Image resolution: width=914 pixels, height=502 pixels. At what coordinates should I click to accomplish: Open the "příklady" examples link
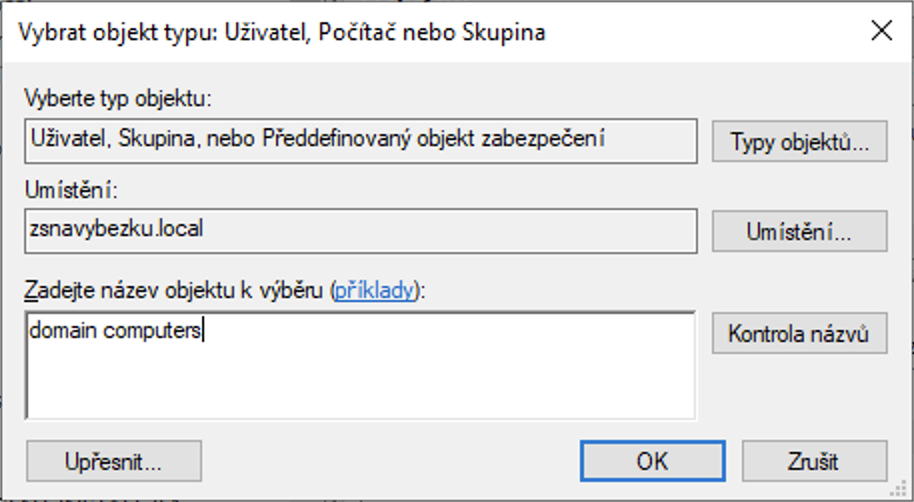373,291
